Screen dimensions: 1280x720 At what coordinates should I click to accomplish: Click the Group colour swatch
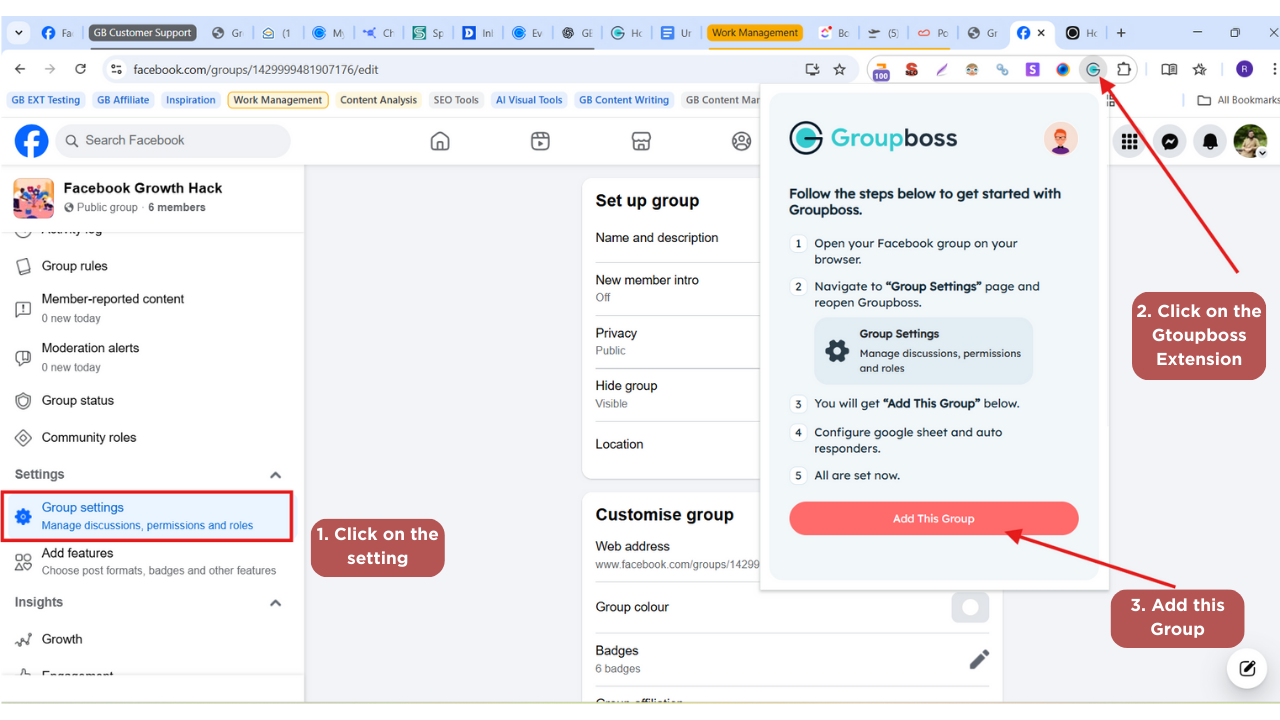coord(969,607)
